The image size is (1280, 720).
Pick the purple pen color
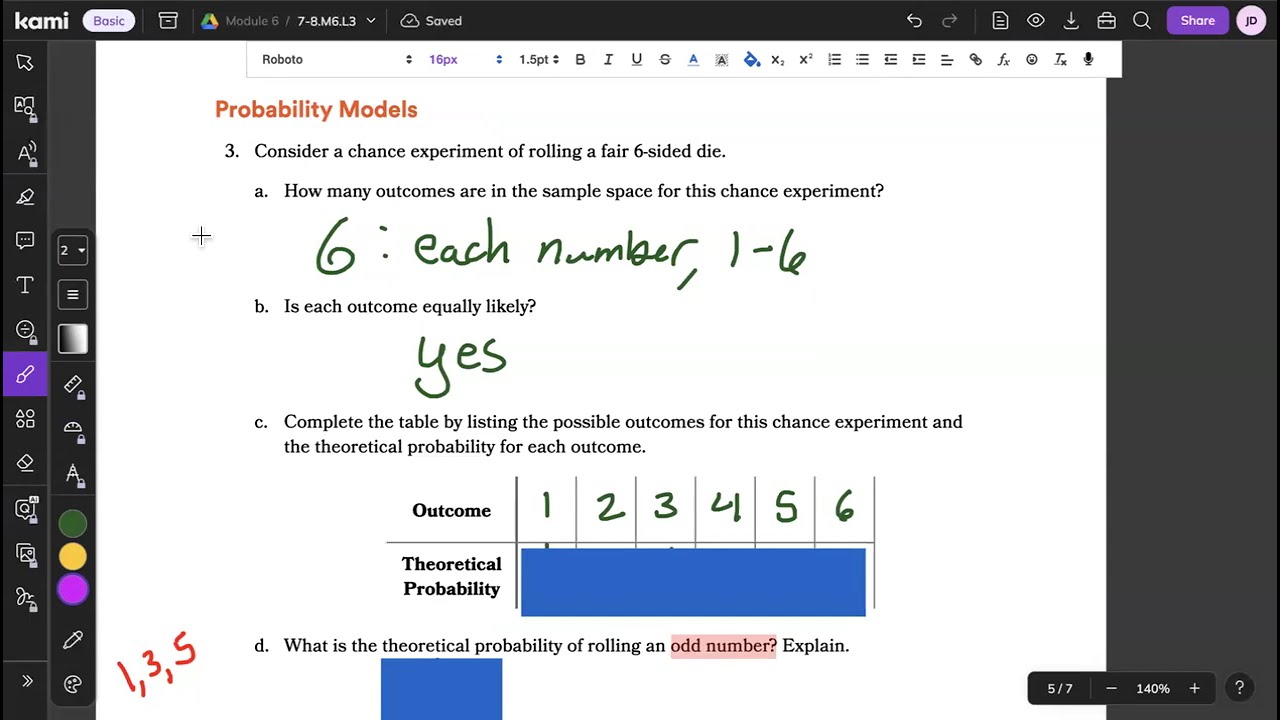click(x=72, y=590)
